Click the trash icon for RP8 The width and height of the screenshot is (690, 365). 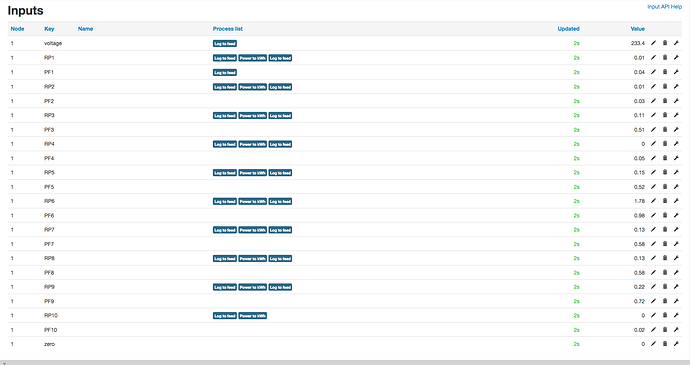[x=665, y=258]
